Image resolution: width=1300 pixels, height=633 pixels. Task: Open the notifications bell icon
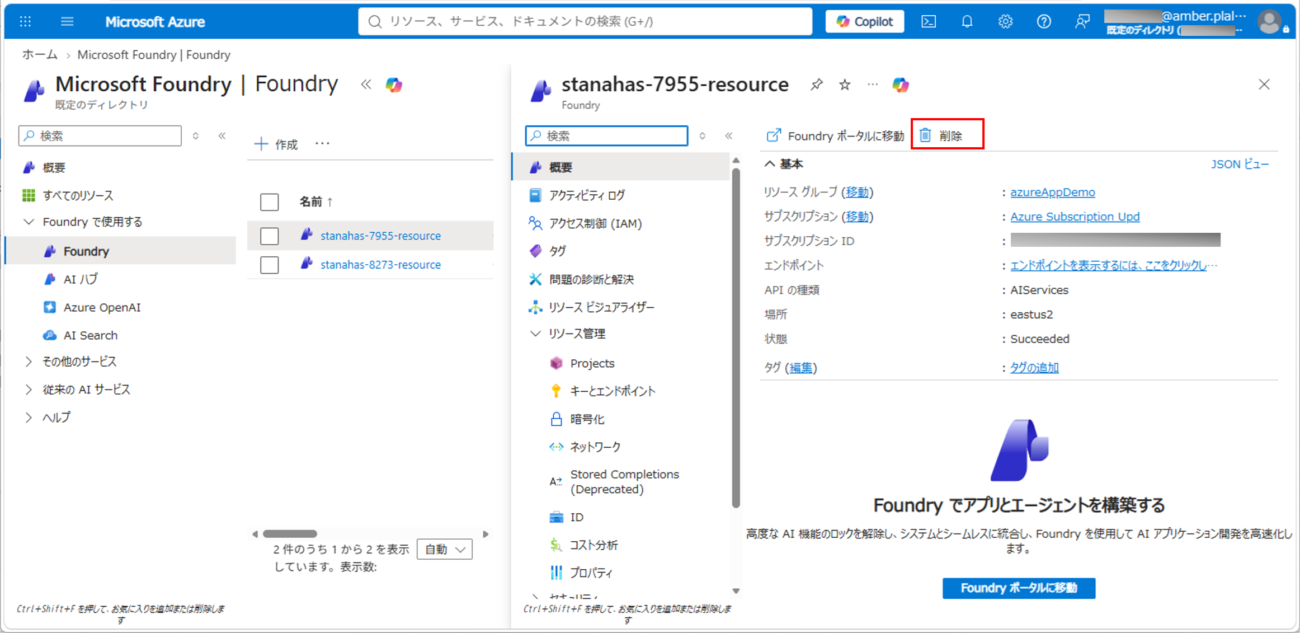967,21
